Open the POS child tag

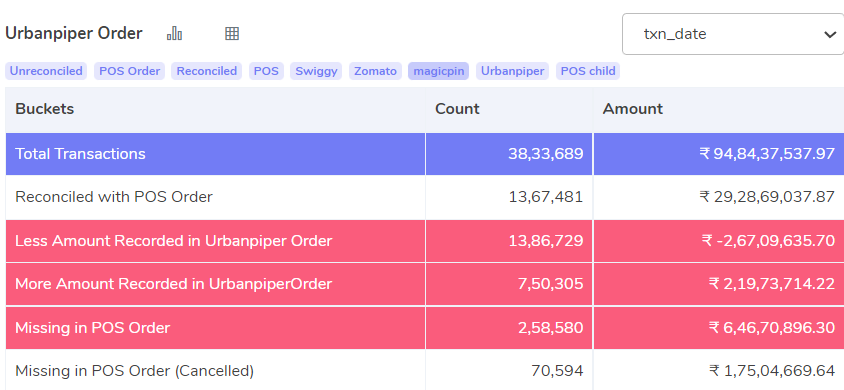588,71
